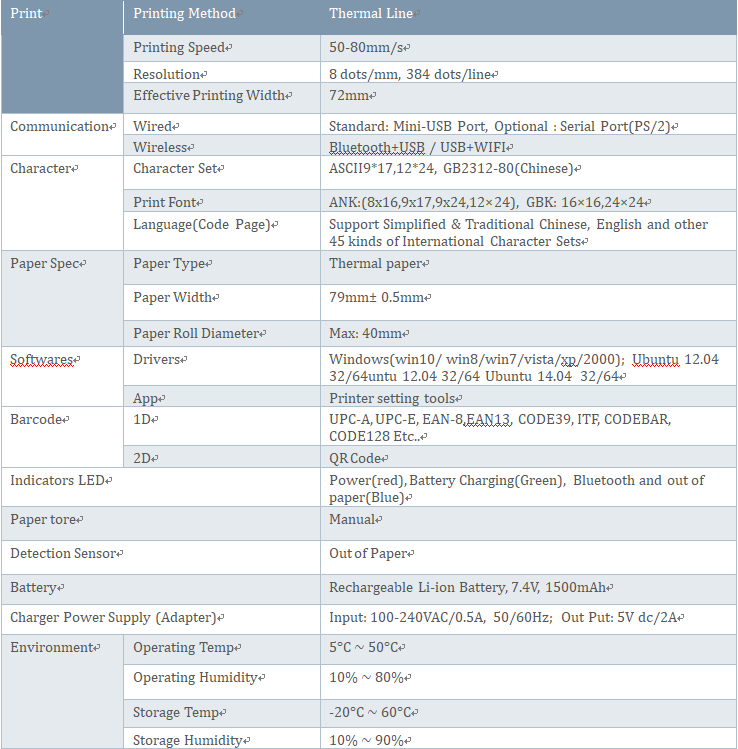Select '79mm± 0.5mm' value

376,298
